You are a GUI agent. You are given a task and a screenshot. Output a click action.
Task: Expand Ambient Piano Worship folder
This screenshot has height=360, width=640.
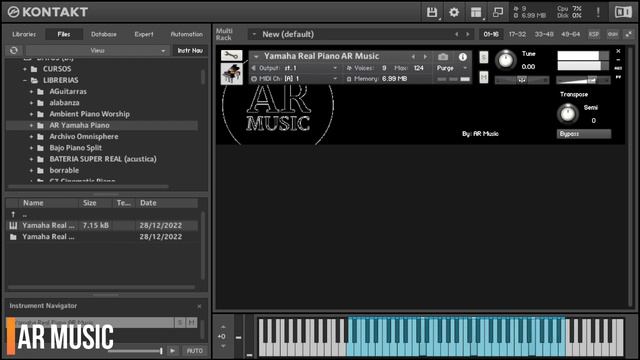point(31,114)
